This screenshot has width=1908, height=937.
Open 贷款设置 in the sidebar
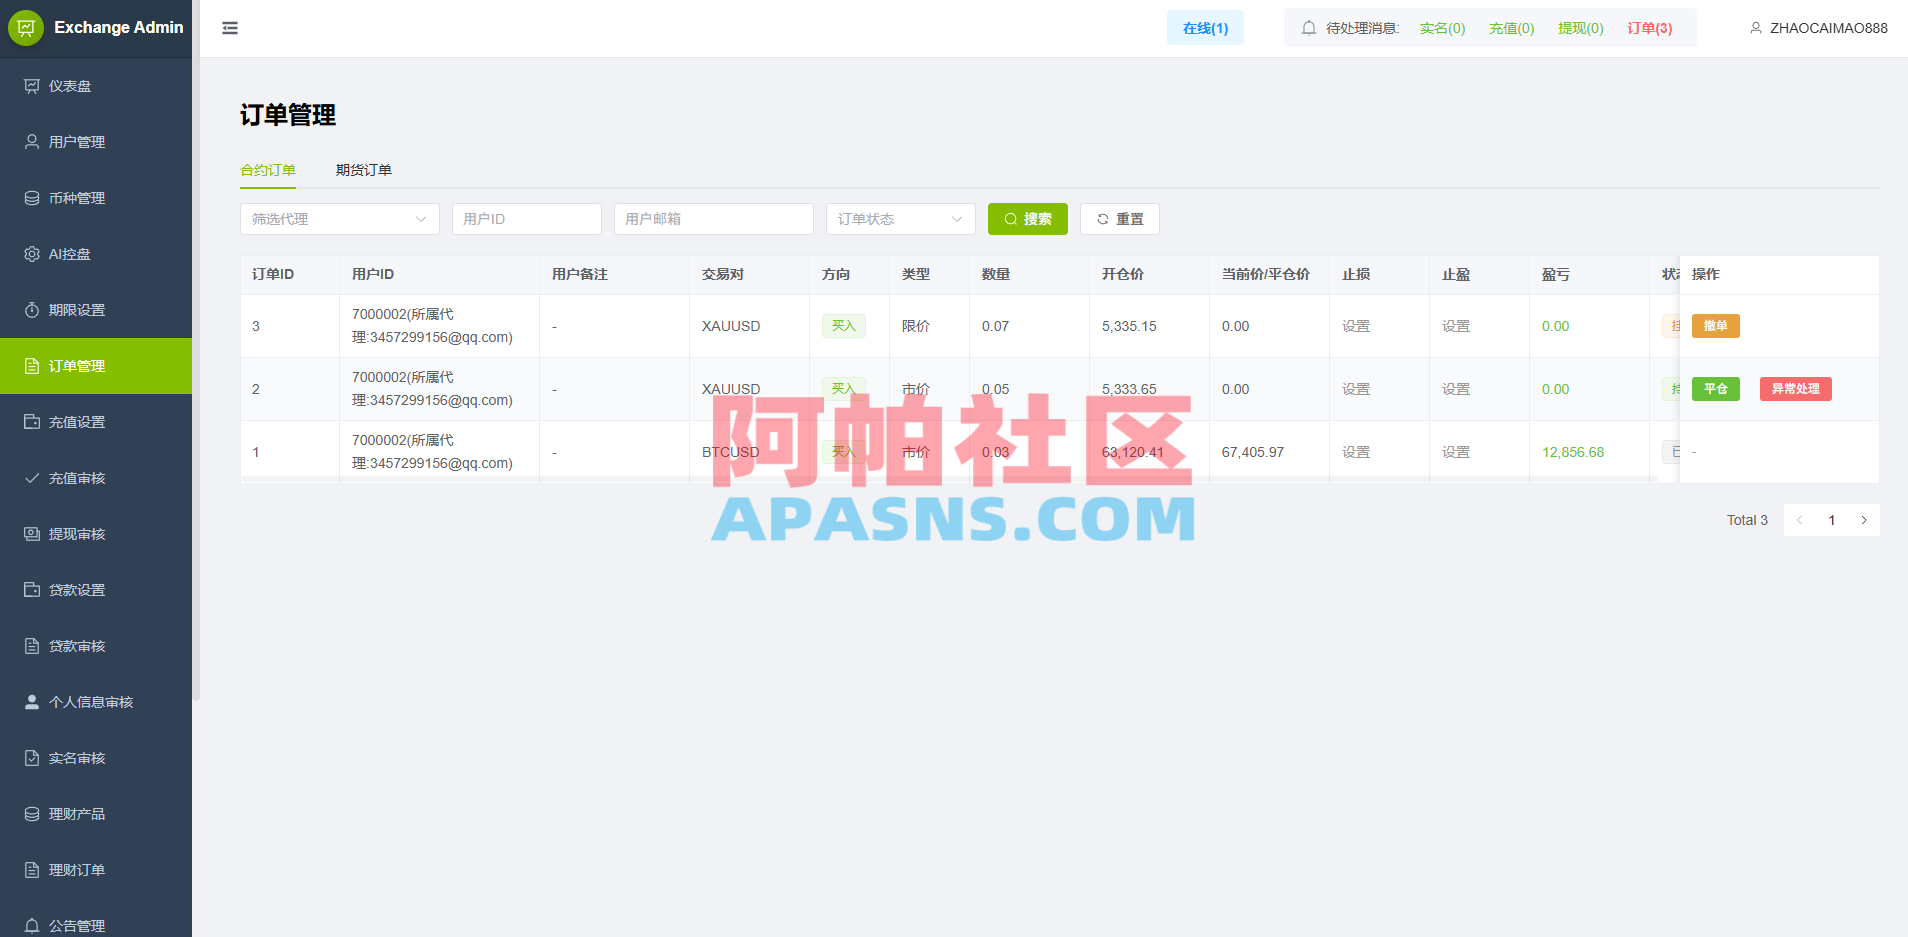[96, 590]
